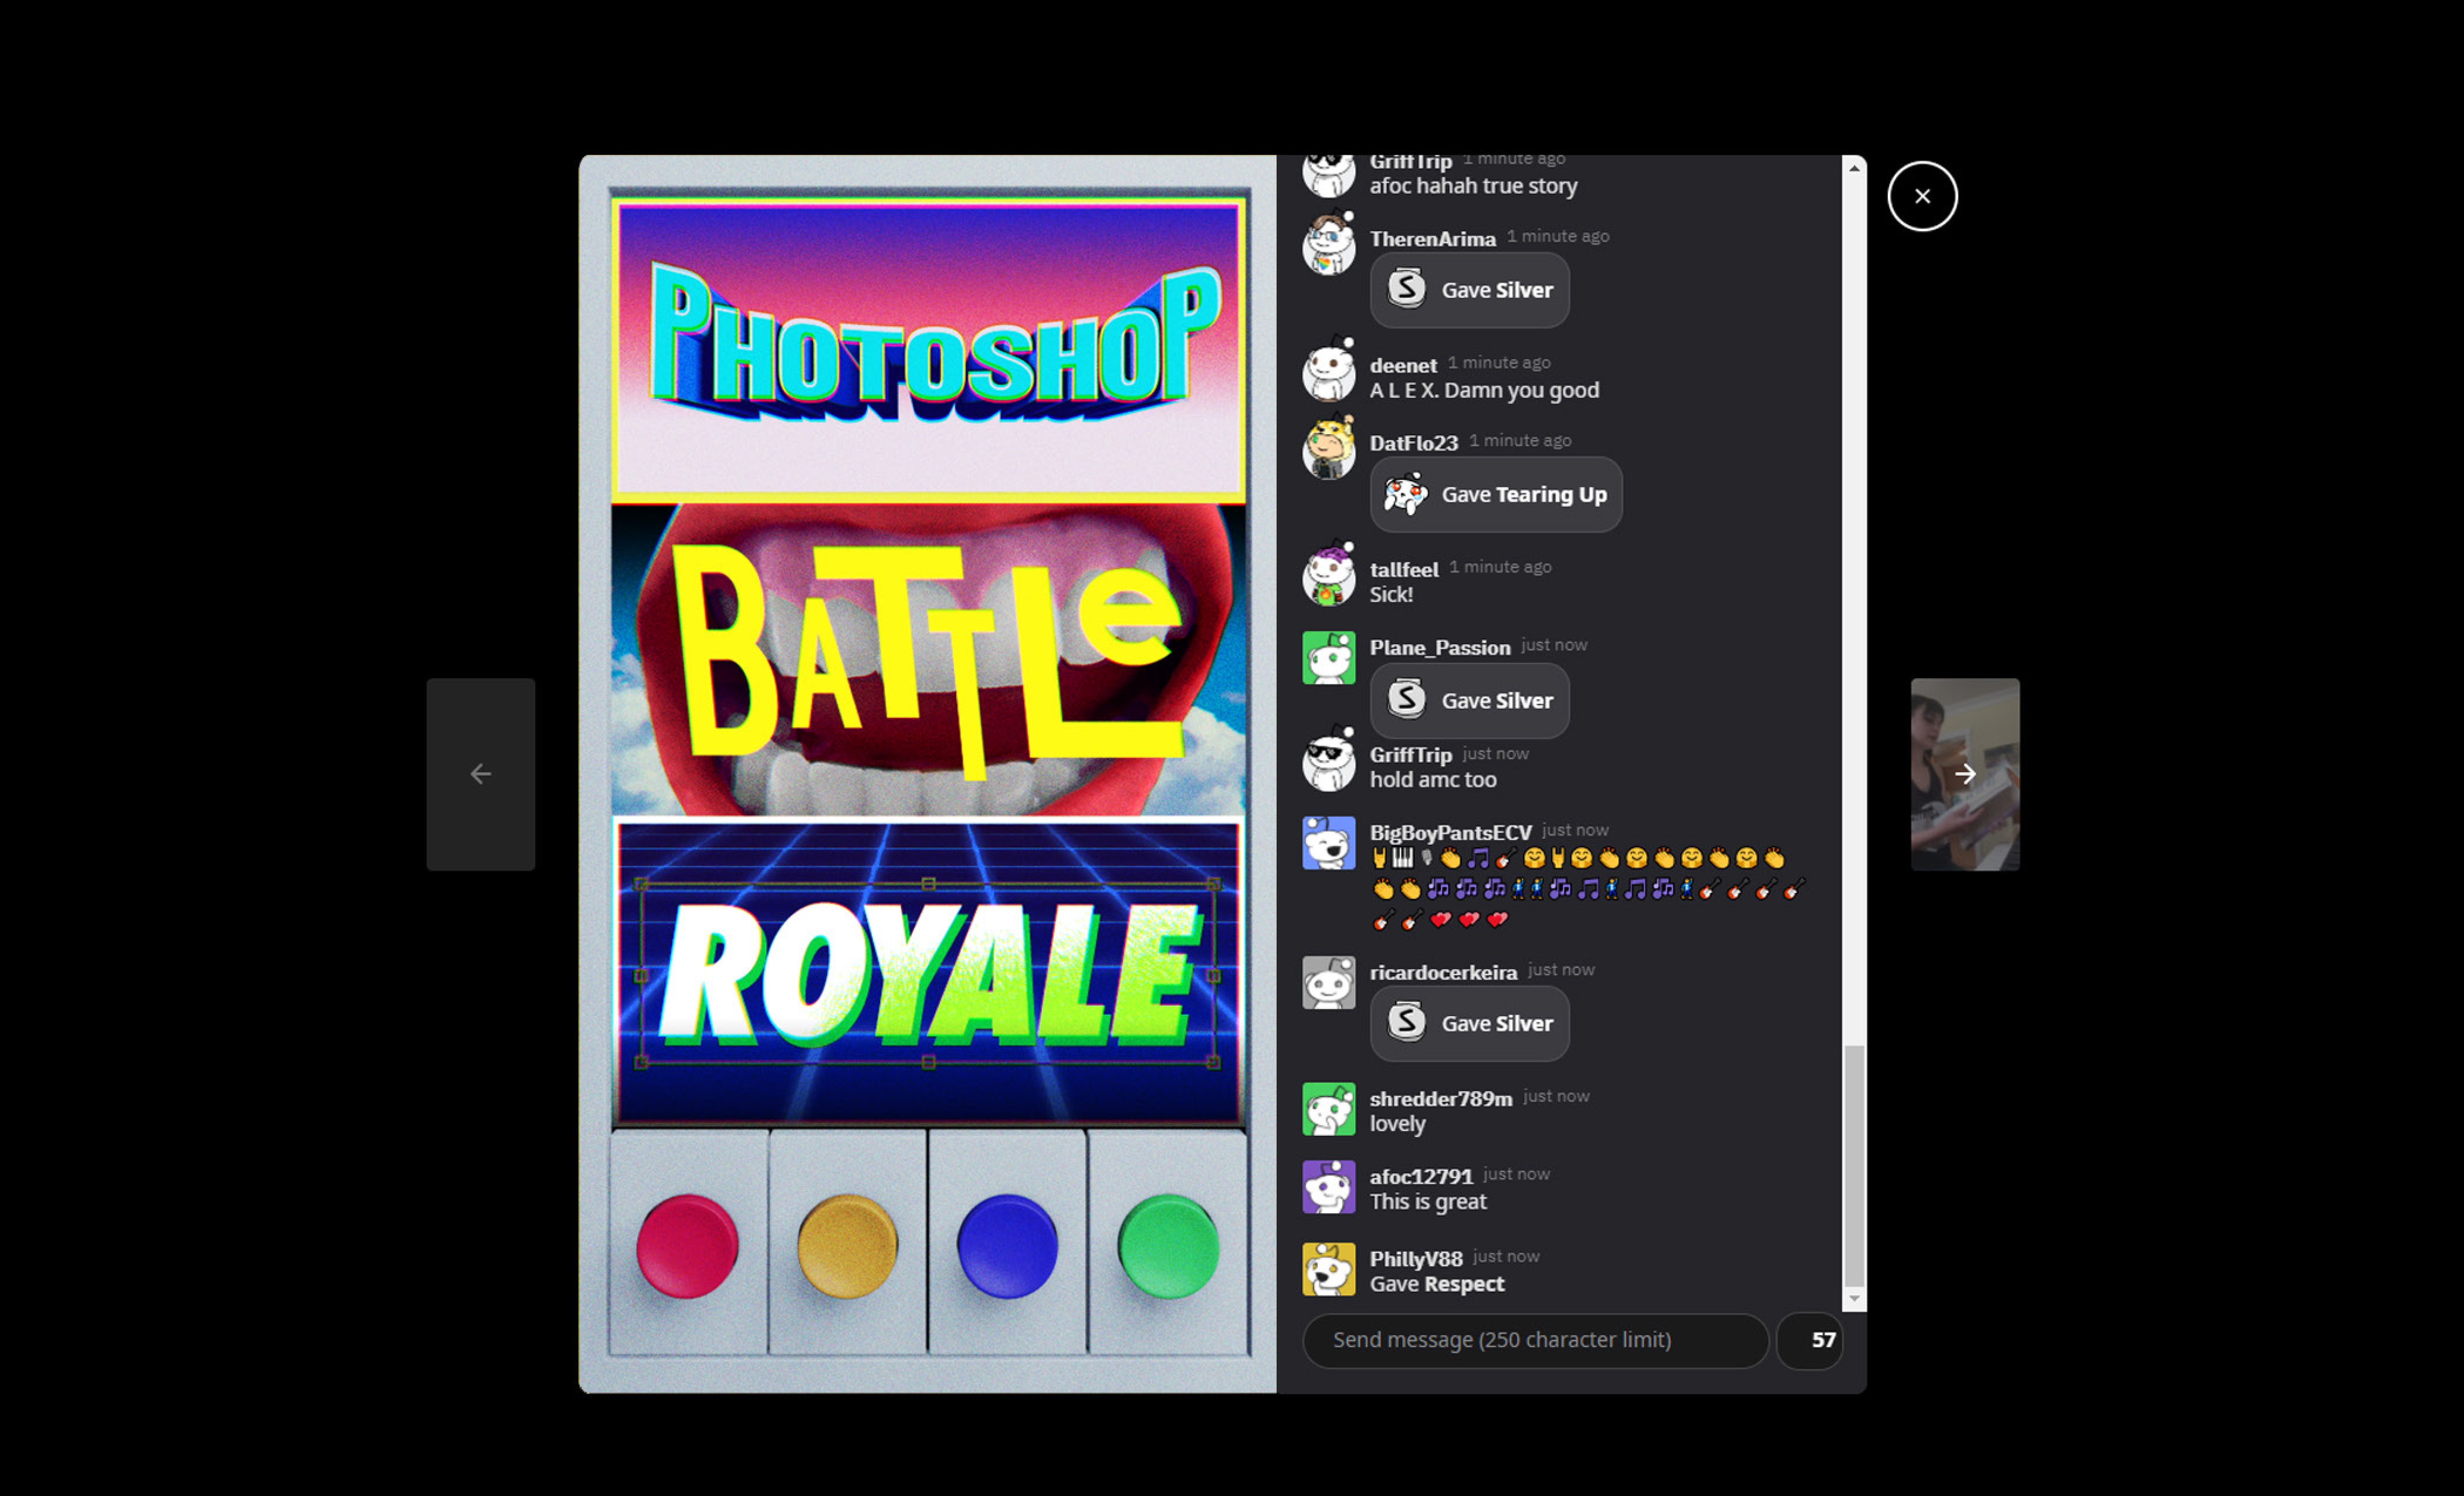Click GriffTrip username above 'hold amc too'
Image resolution: width=2464 pixels, height=1496 pixels.
pos(1410,755)
